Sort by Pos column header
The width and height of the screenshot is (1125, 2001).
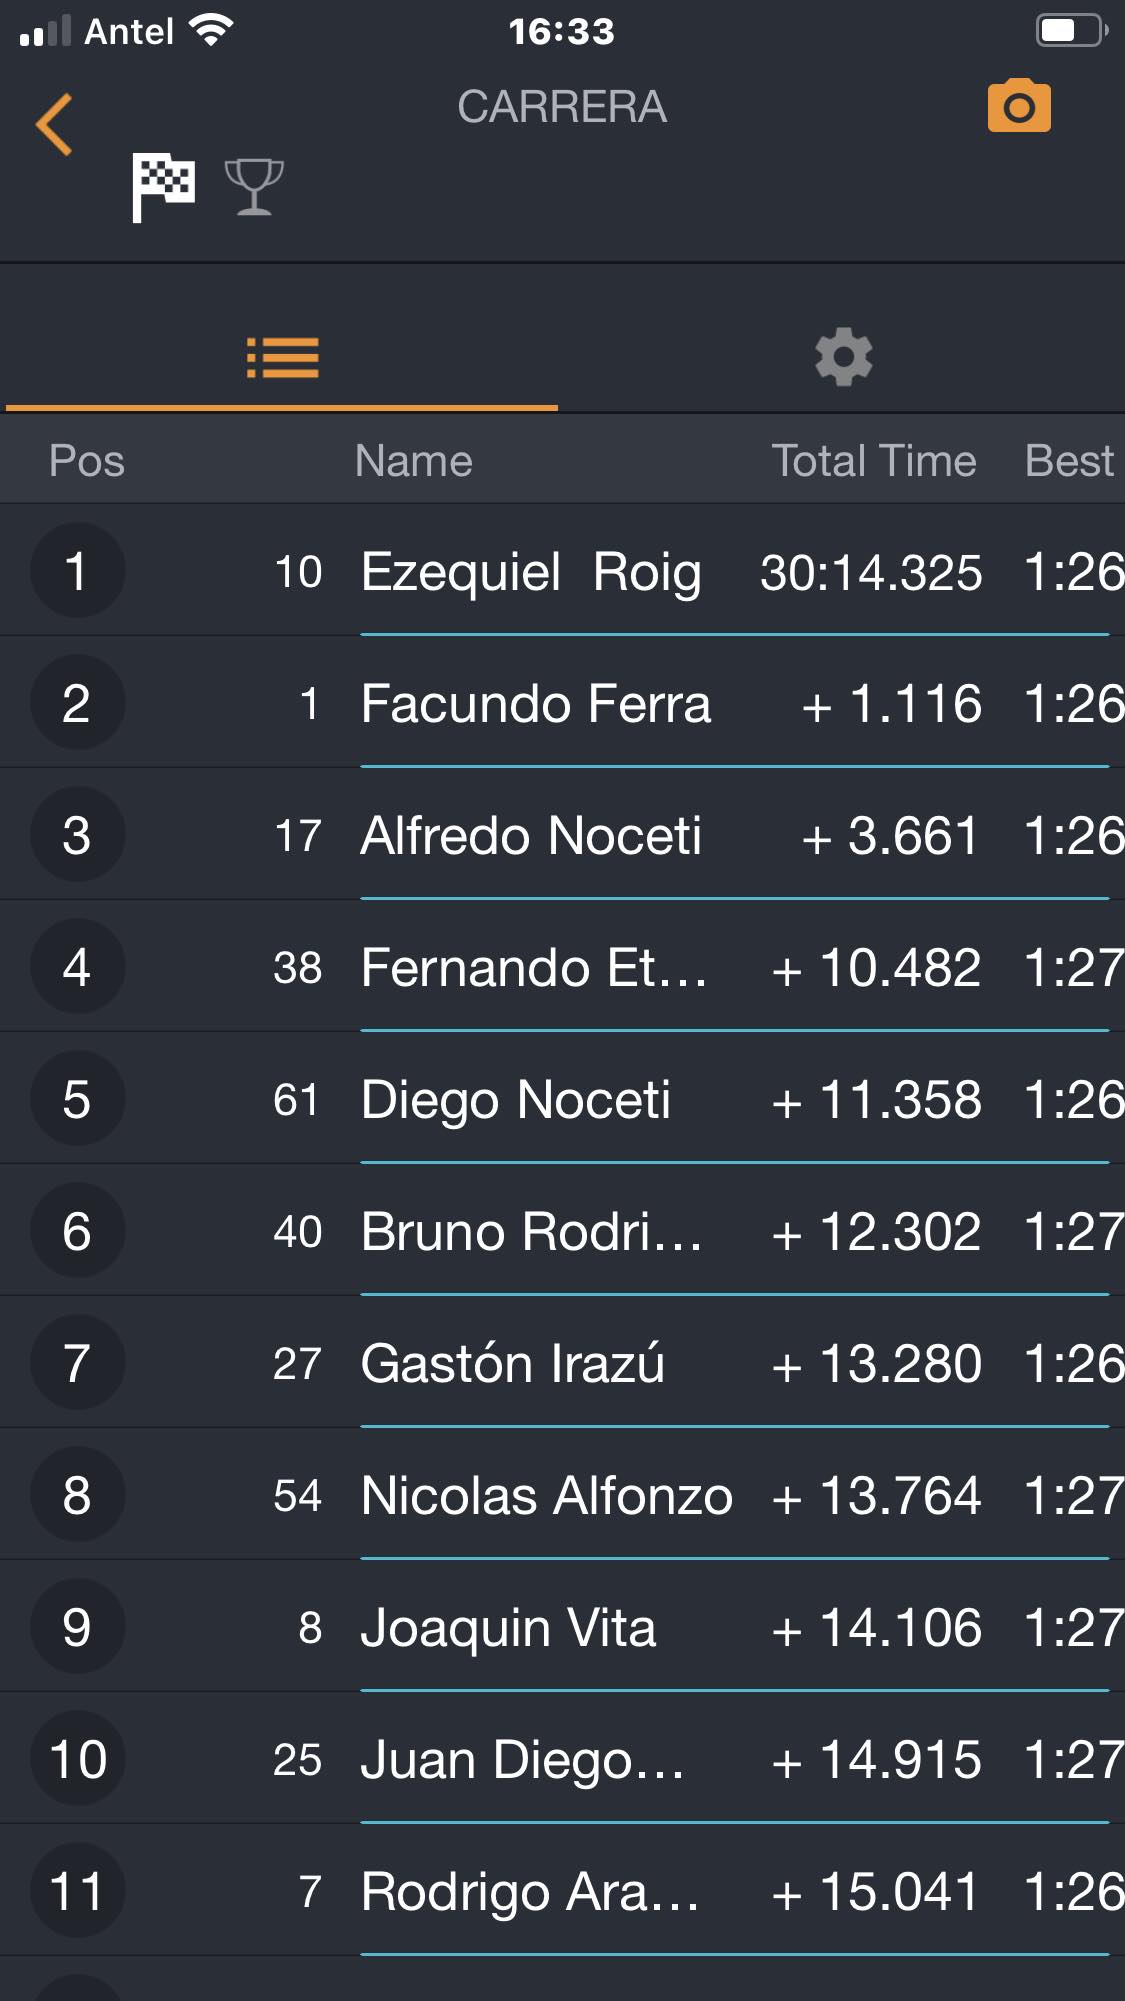(87, 461)
